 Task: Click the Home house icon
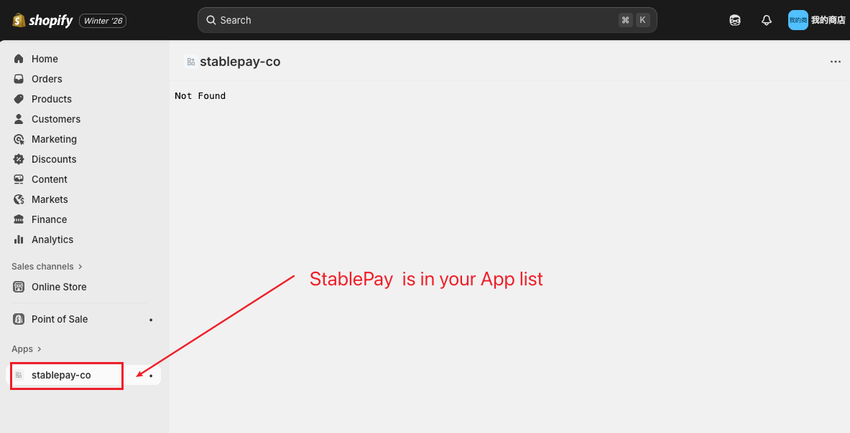pyautogui.click(x=19, y=59)
